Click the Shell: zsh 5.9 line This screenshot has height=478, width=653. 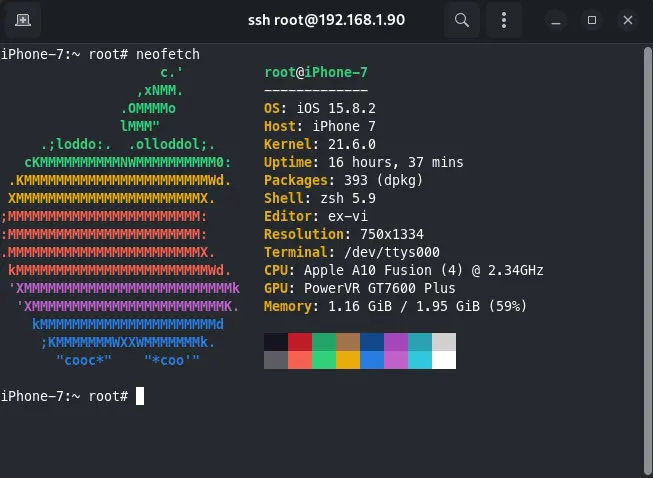pyautogui.click(x=320, y=198)
